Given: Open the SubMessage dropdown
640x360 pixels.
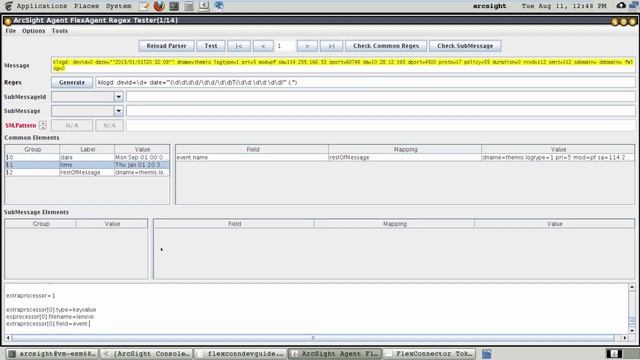Looking at the screenshot, I should pos(118,111).
